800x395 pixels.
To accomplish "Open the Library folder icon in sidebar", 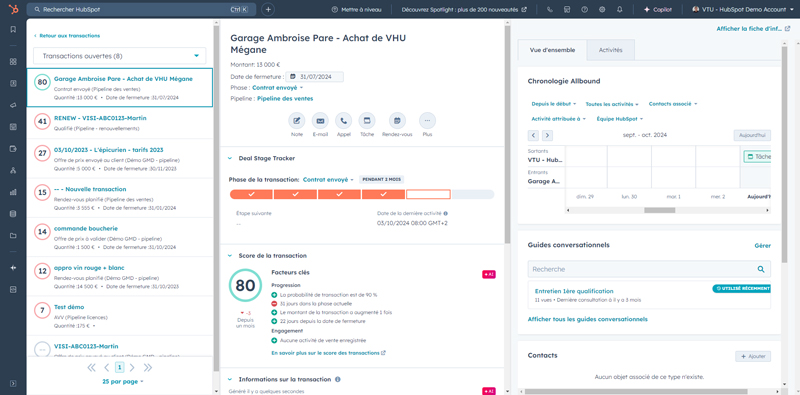I will pyautogui.click(x=13, y=236).
